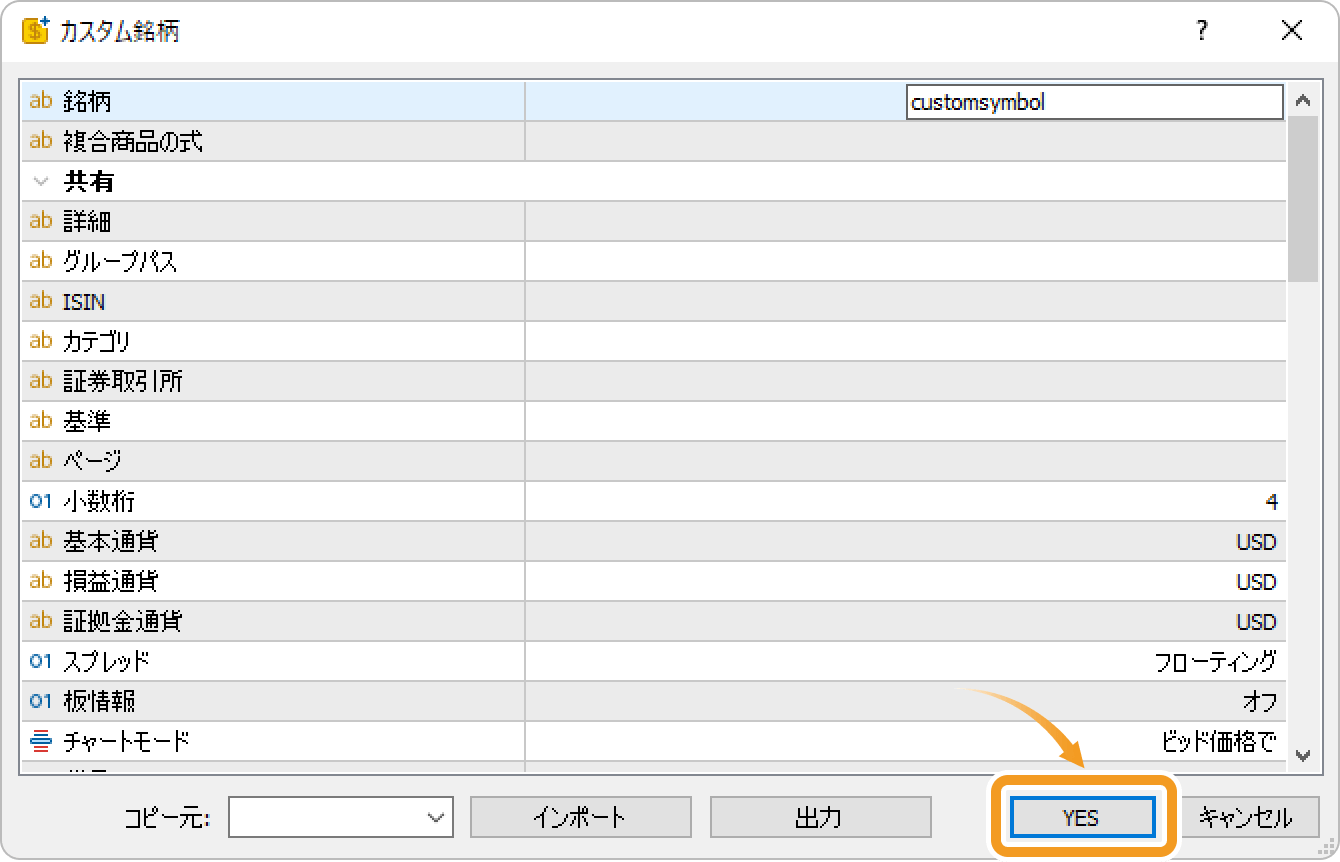Click the 'ab' icon beside 銘柄 row

pos(41,101)
